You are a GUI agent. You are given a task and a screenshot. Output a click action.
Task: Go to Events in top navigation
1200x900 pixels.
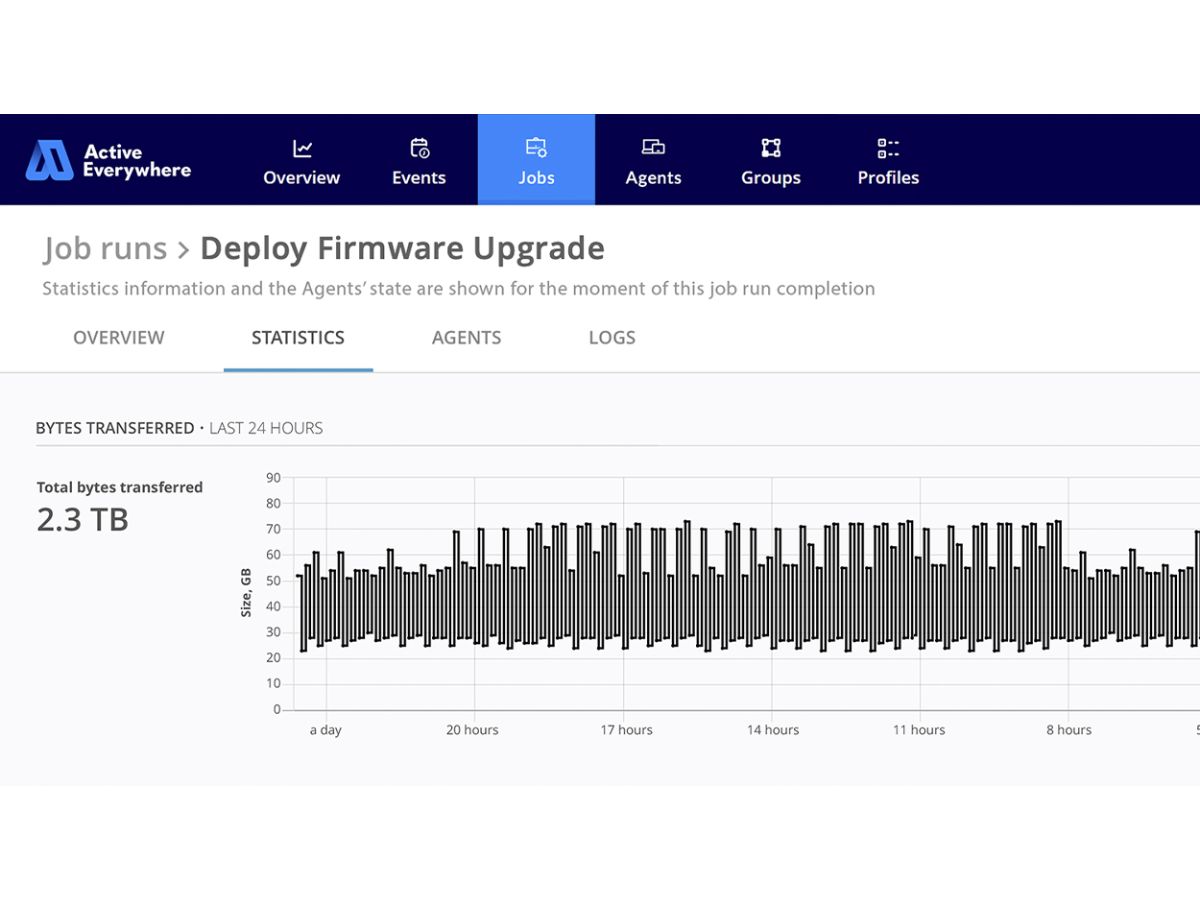coord(419,178)
